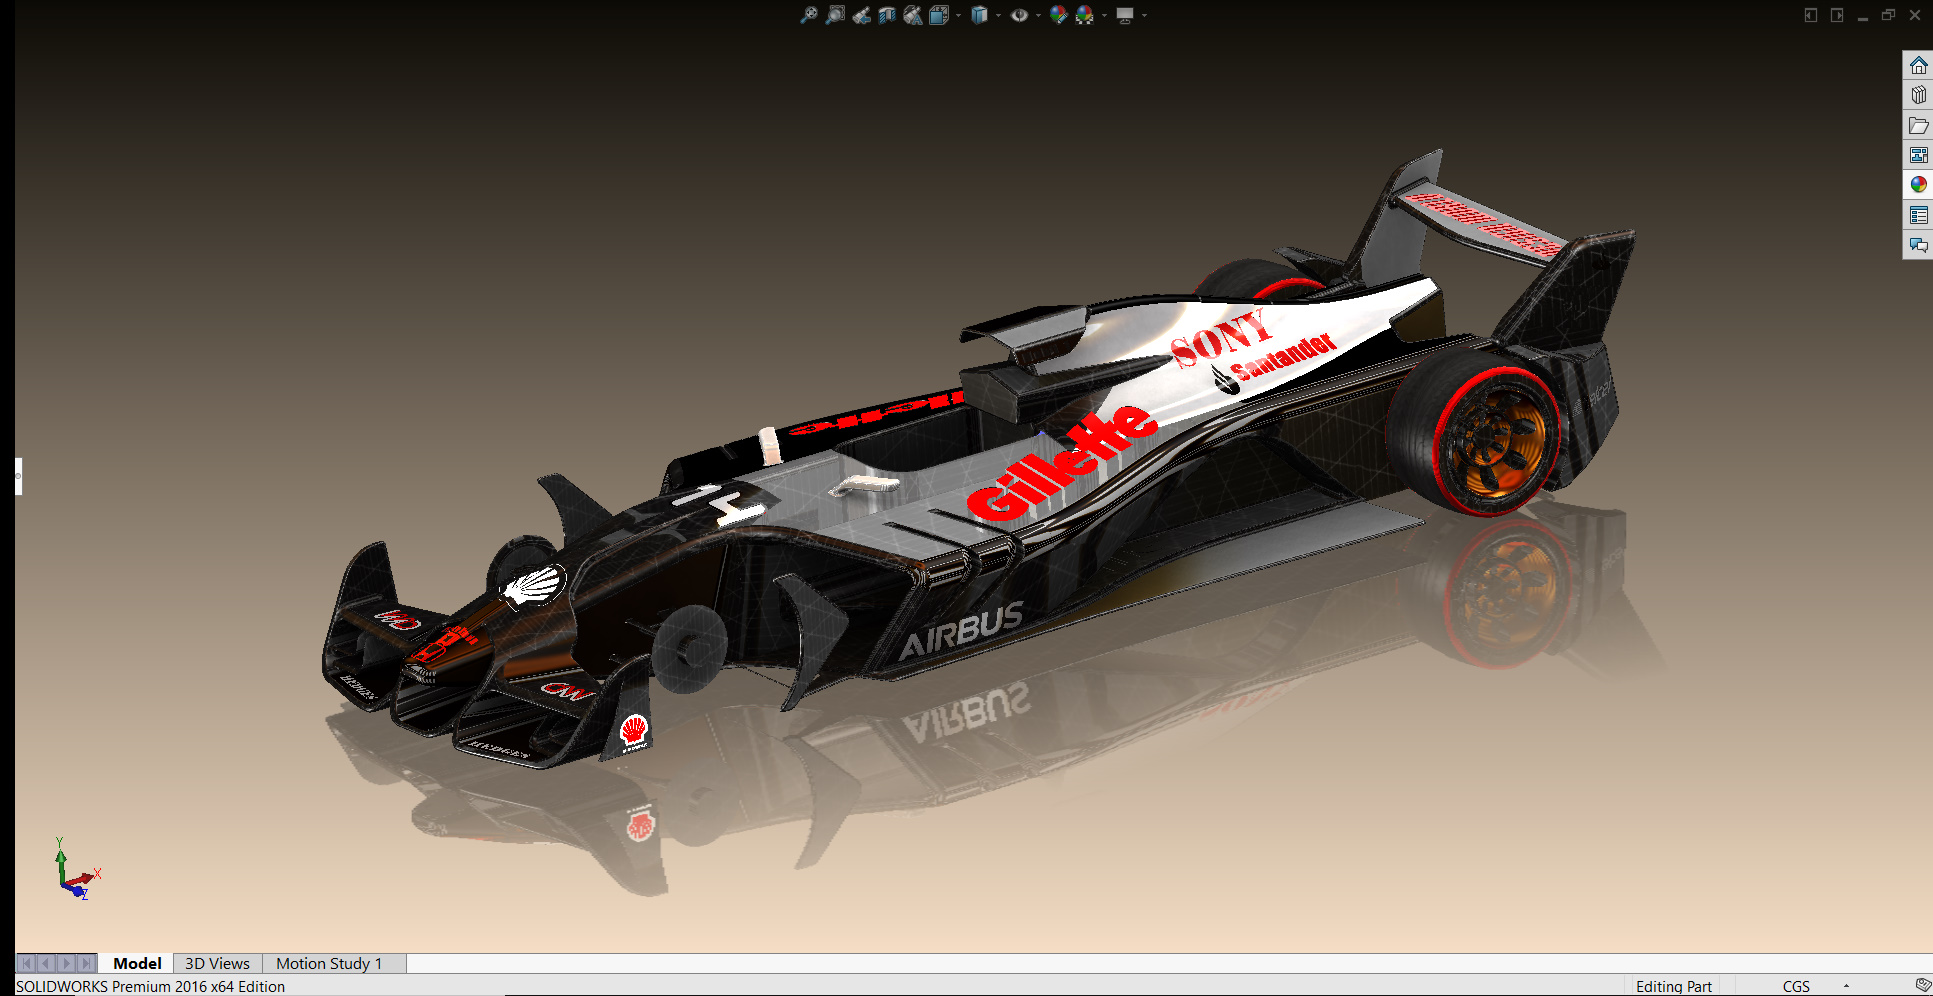Click the Apply Scene icon
The height and width of the screenshot is (996, 1933).
point(1084,15)
